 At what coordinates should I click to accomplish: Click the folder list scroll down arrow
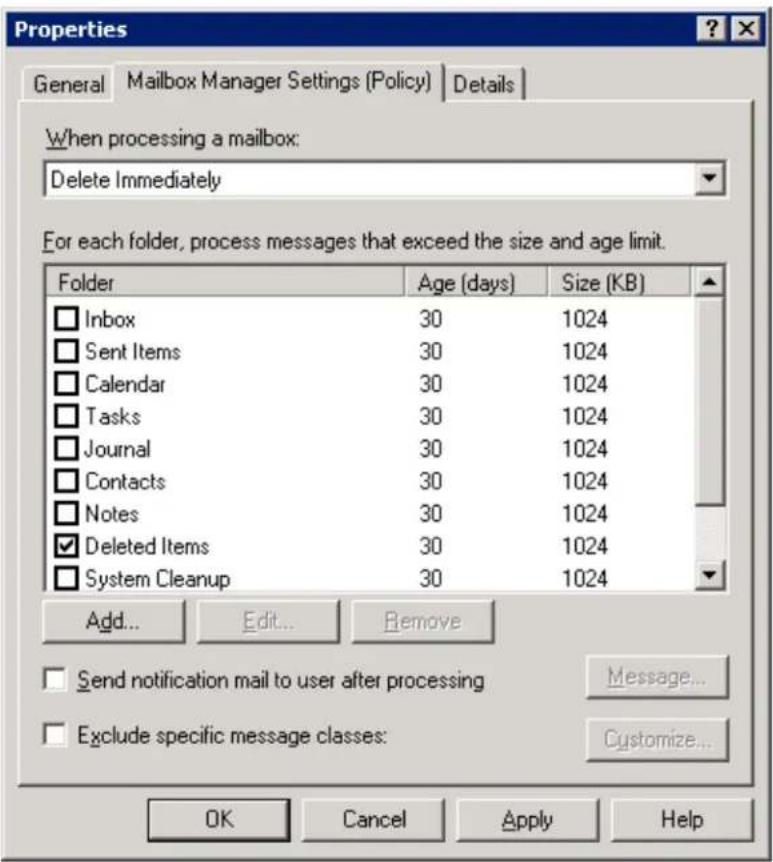[x=709, y=575]
